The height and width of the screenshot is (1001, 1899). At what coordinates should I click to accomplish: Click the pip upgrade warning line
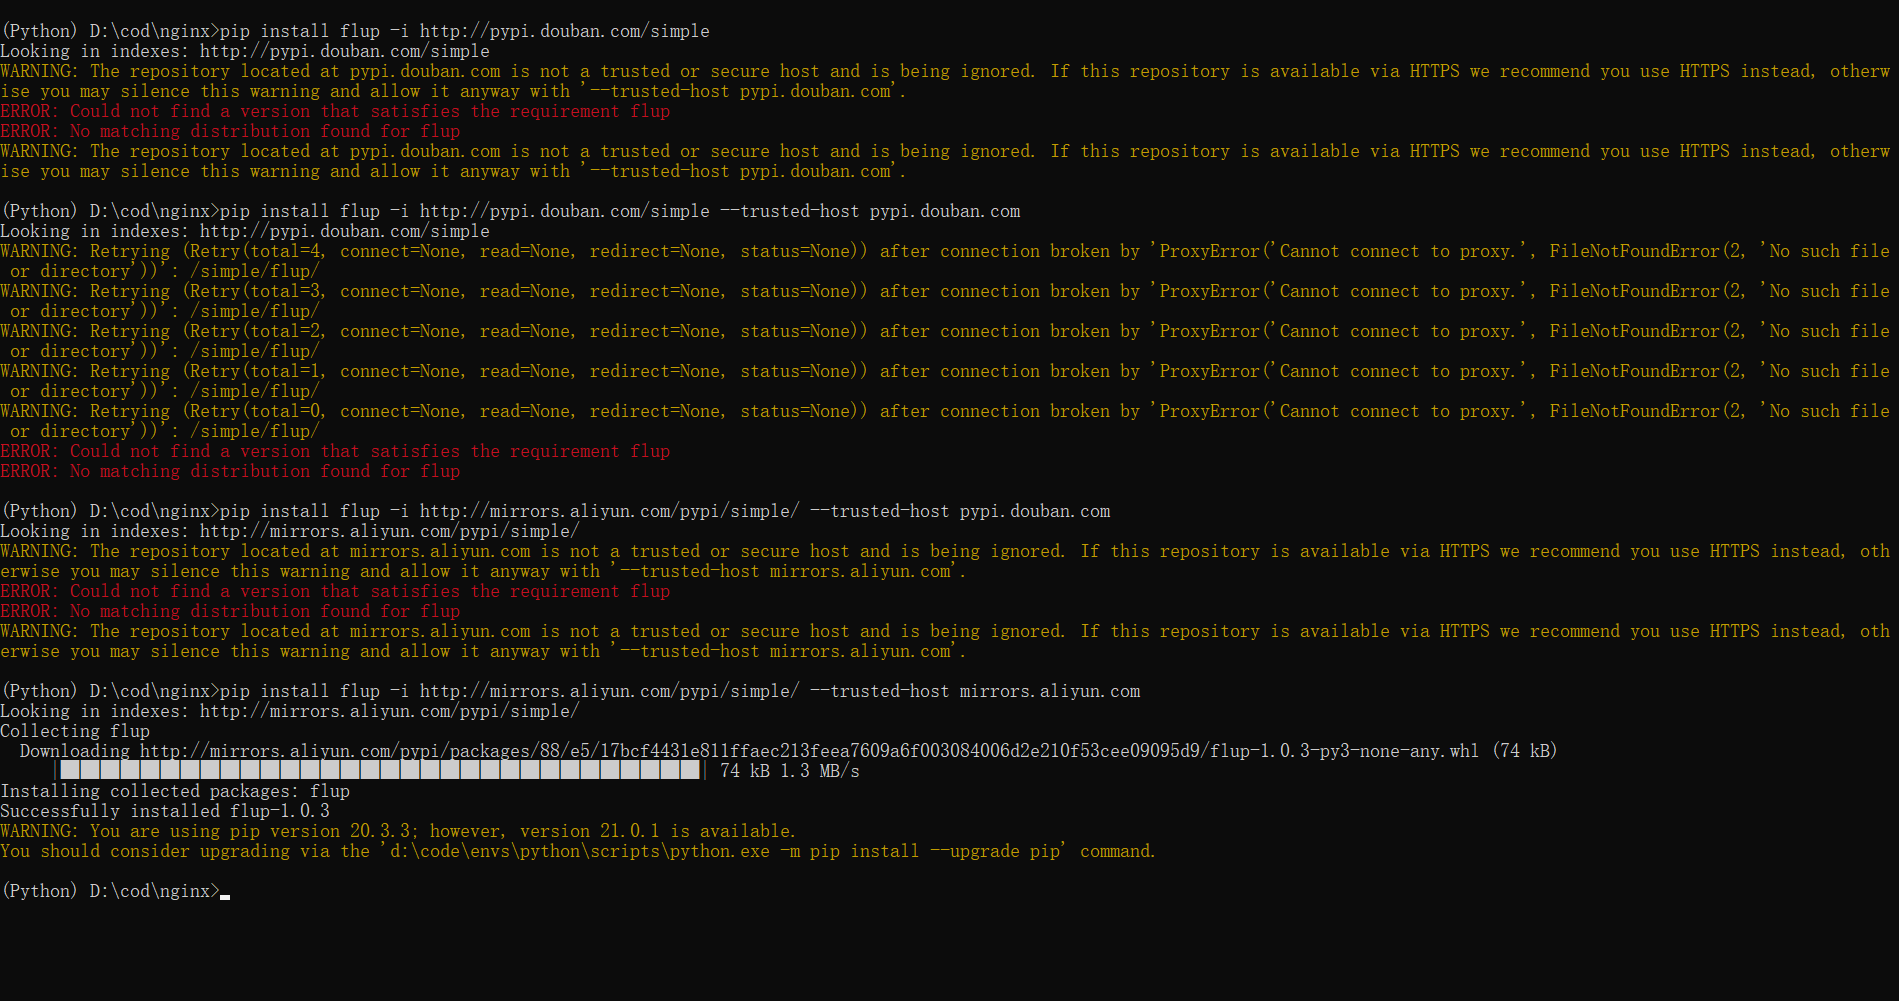tap(400, 830)
